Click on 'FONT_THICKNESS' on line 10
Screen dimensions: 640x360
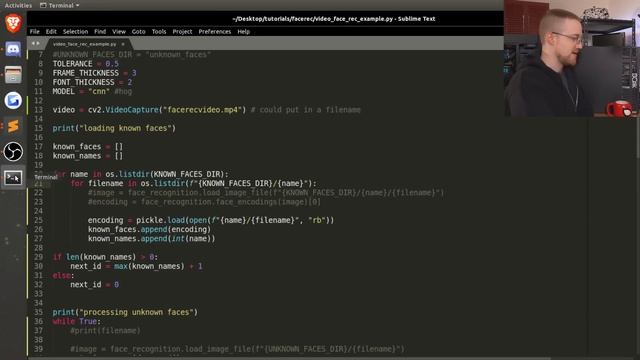[83, 82]
